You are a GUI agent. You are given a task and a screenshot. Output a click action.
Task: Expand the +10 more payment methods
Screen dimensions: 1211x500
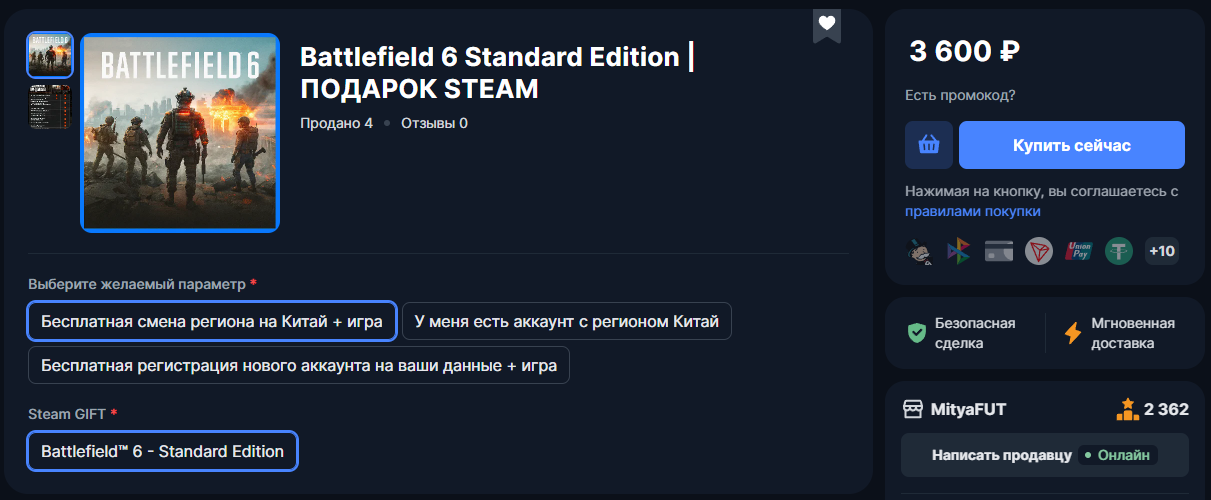[x=1161, y=251]
